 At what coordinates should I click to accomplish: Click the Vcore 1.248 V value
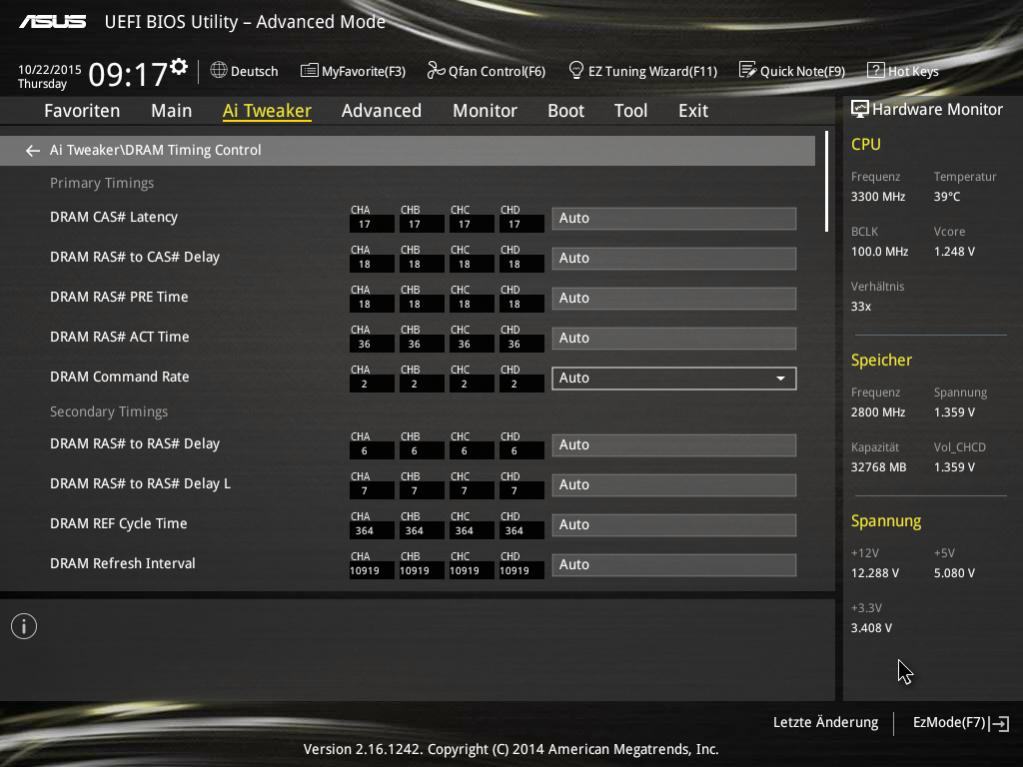point(954,251)
